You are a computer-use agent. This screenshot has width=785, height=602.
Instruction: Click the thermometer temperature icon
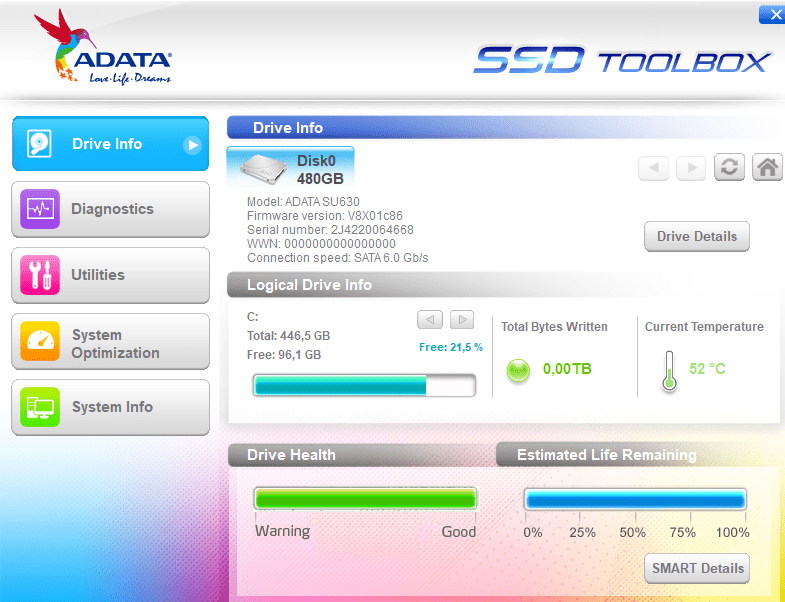pos(669,371)
